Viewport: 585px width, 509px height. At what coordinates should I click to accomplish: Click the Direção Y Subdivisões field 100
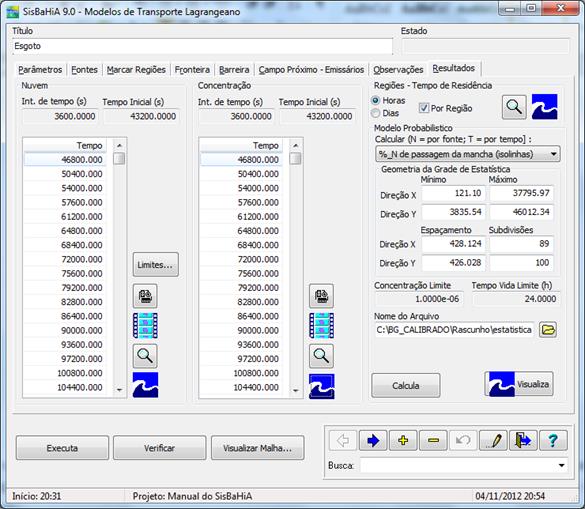[522, 263]
